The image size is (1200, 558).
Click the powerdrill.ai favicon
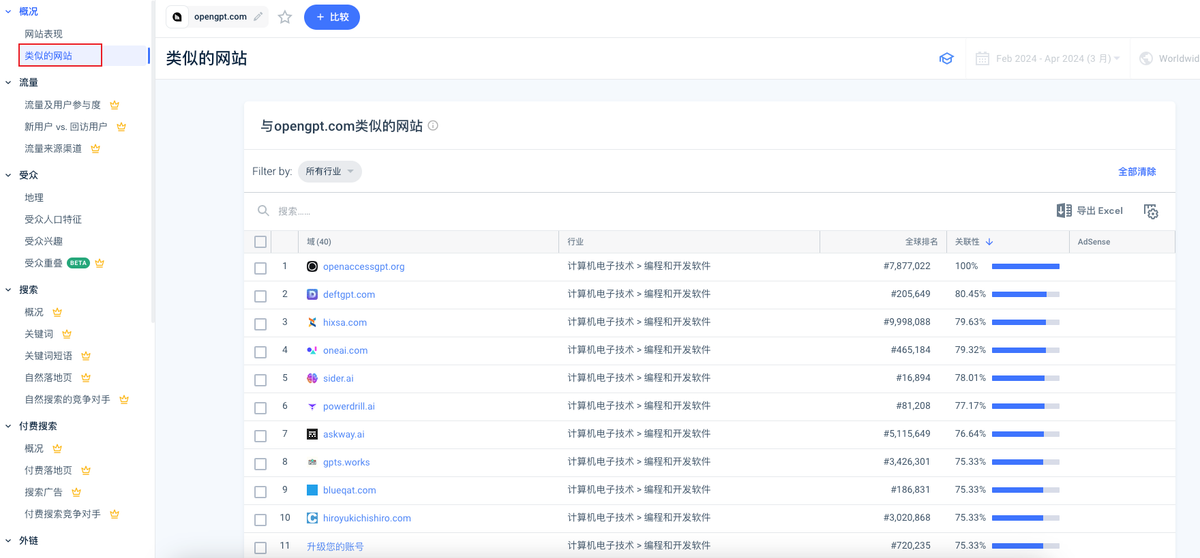[x=312, y=407]
